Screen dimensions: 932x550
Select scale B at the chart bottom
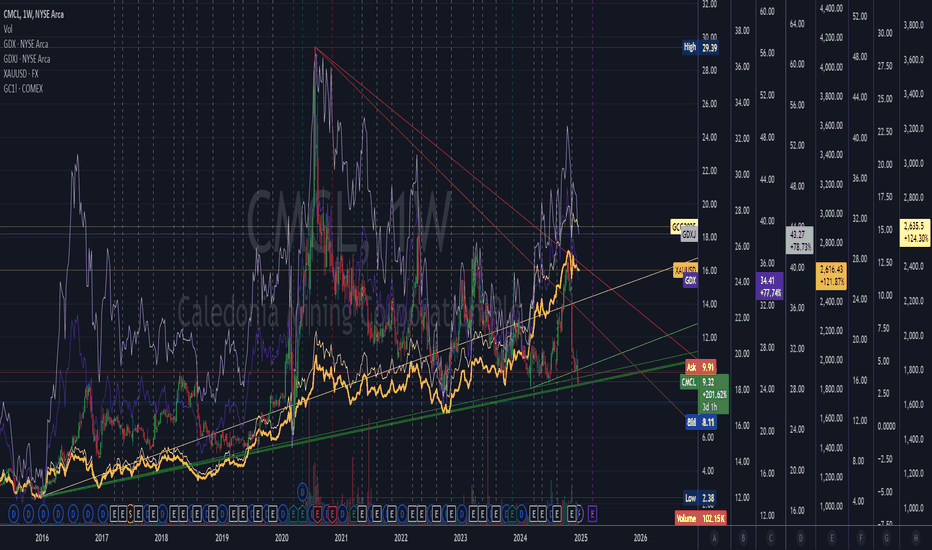743,538
